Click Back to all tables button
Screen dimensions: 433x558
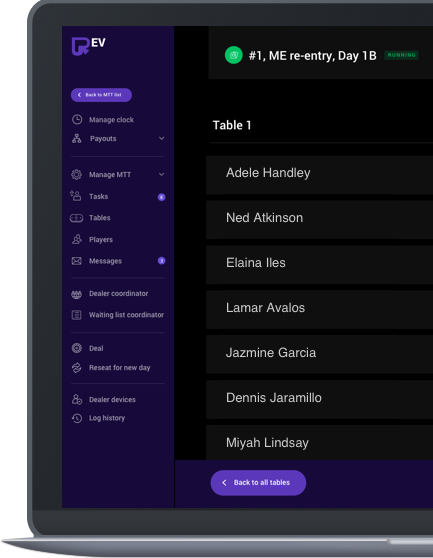click(x=258, y=483)
